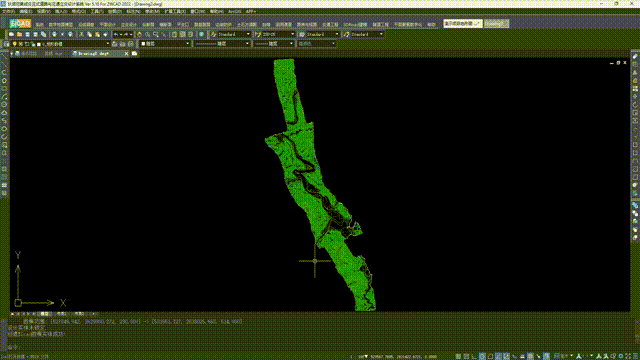Close the Drawing2.dwg document tab
This screenshot has height=360, width=640.
coord(126,53)
